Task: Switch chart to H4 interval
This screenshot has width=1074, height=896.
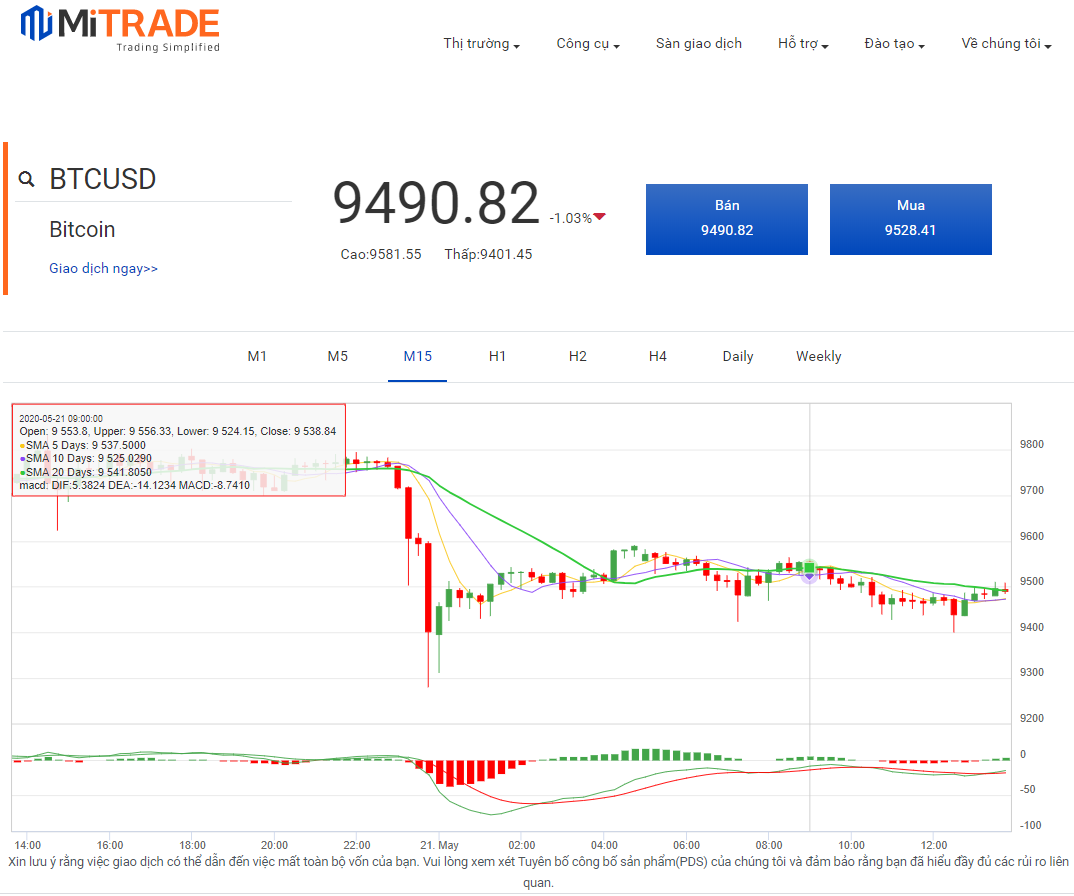Action: click(657, 357)
